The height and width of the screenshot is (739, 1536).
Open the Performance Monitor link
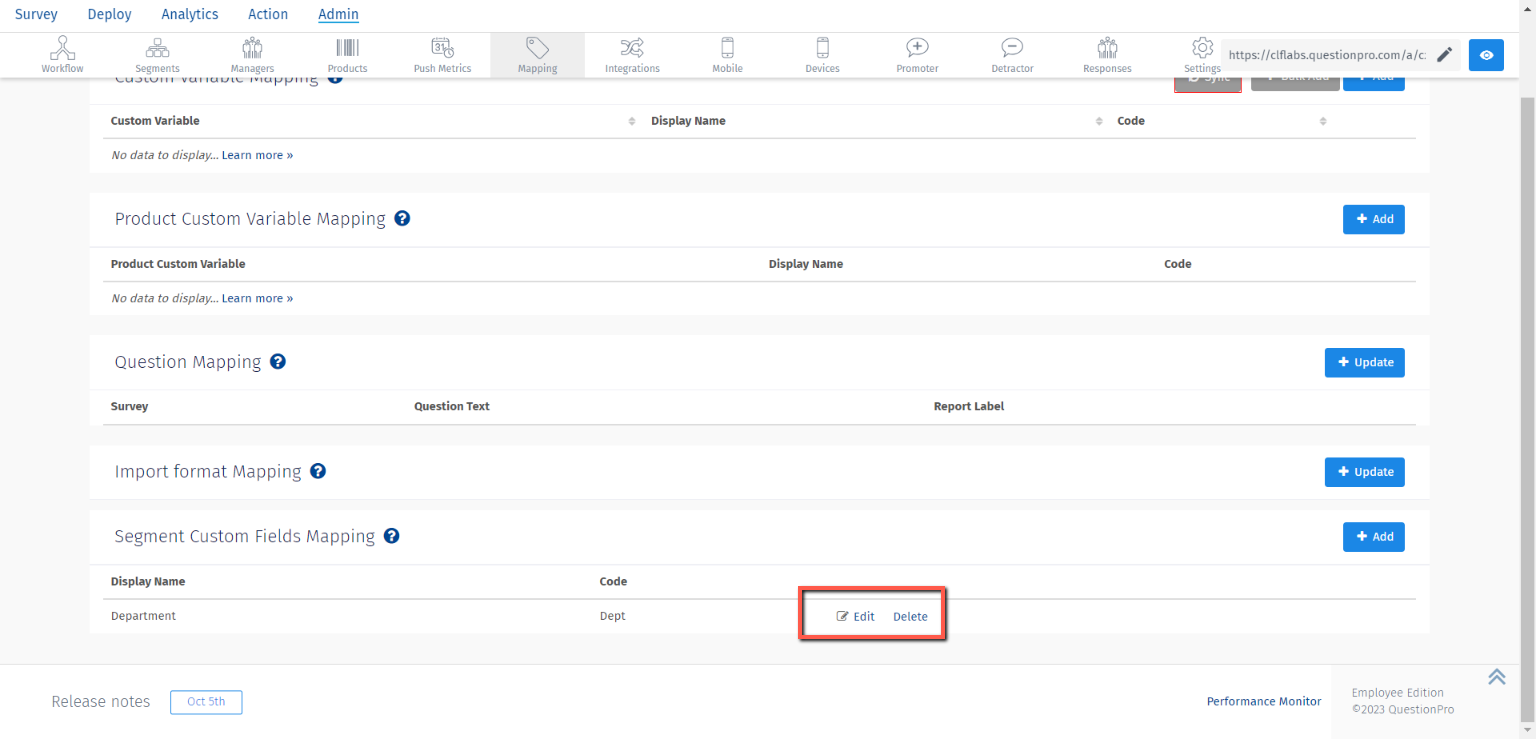click(x=1264, y=701)
